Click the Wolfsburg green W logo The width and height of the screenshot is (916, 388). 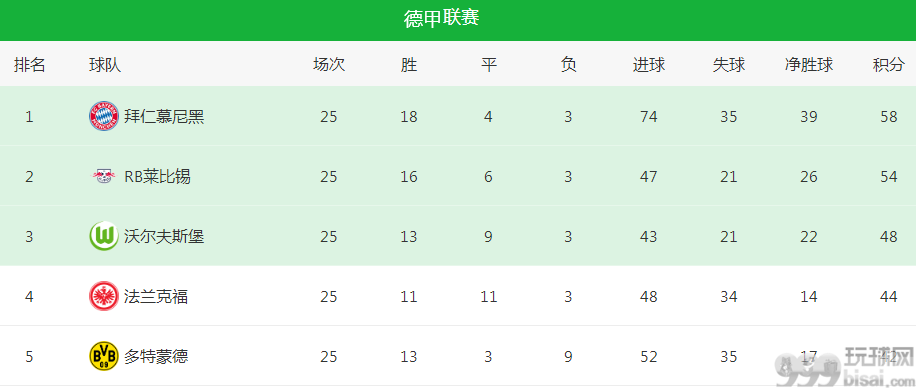click(x=103, y=237)
